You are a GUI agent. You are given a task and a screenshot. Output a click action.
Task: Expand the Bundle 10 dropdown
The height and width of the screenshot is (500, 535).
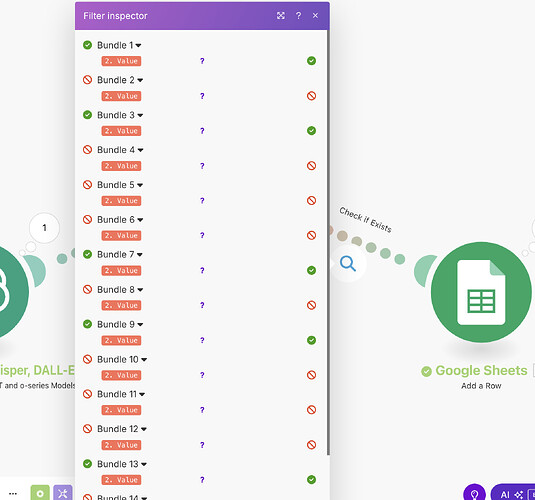coord(122,359)
